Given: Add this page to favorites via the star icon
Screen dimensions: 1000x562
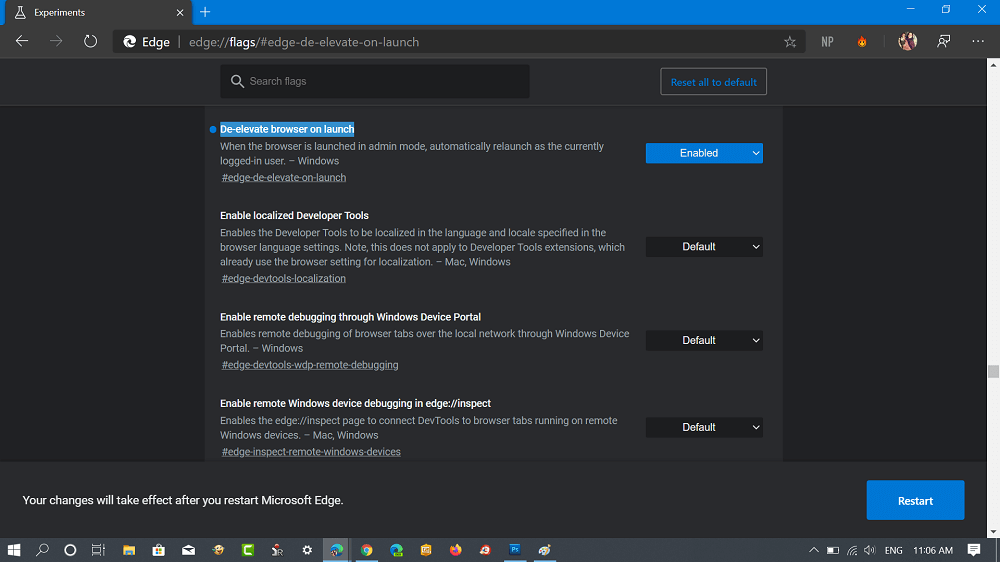Looking at the screenshot, I should tap(790, 42).
